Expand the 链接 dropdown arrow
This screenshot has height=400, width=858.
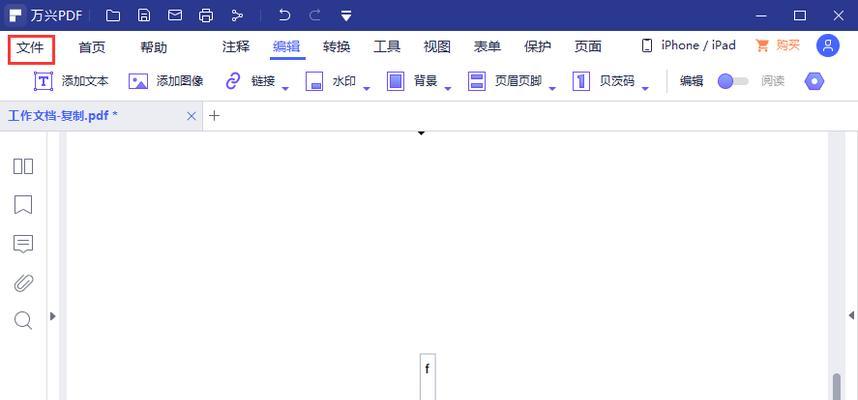click(285, 88)
